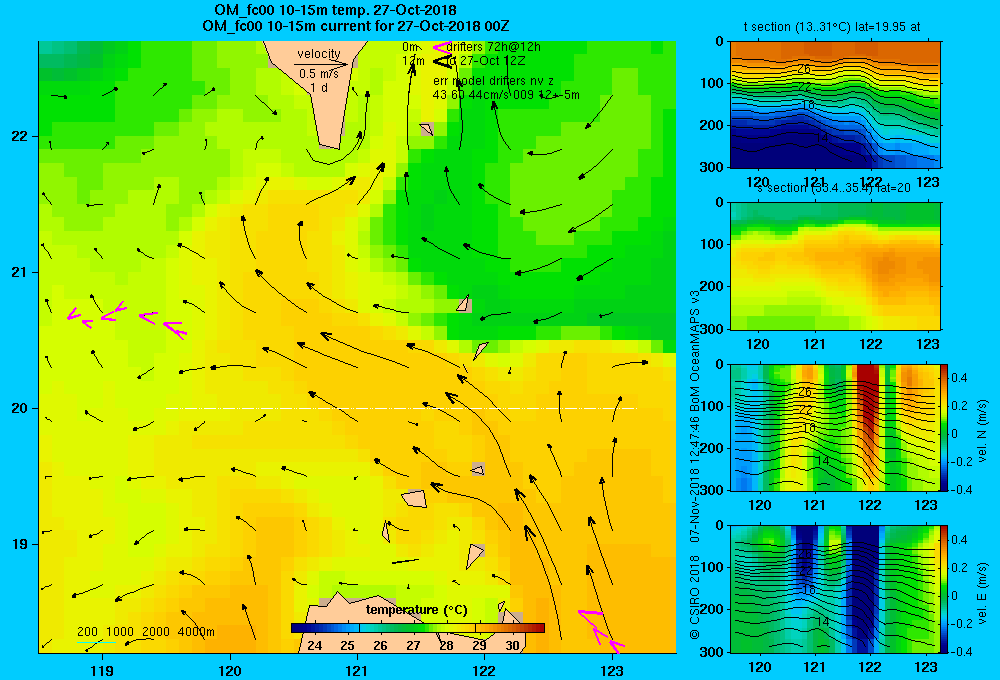Viewport: 1000px width, 680px height.
Task: Click 'temperature (°C)' colorbar label
Action: (x=416, y=610)
